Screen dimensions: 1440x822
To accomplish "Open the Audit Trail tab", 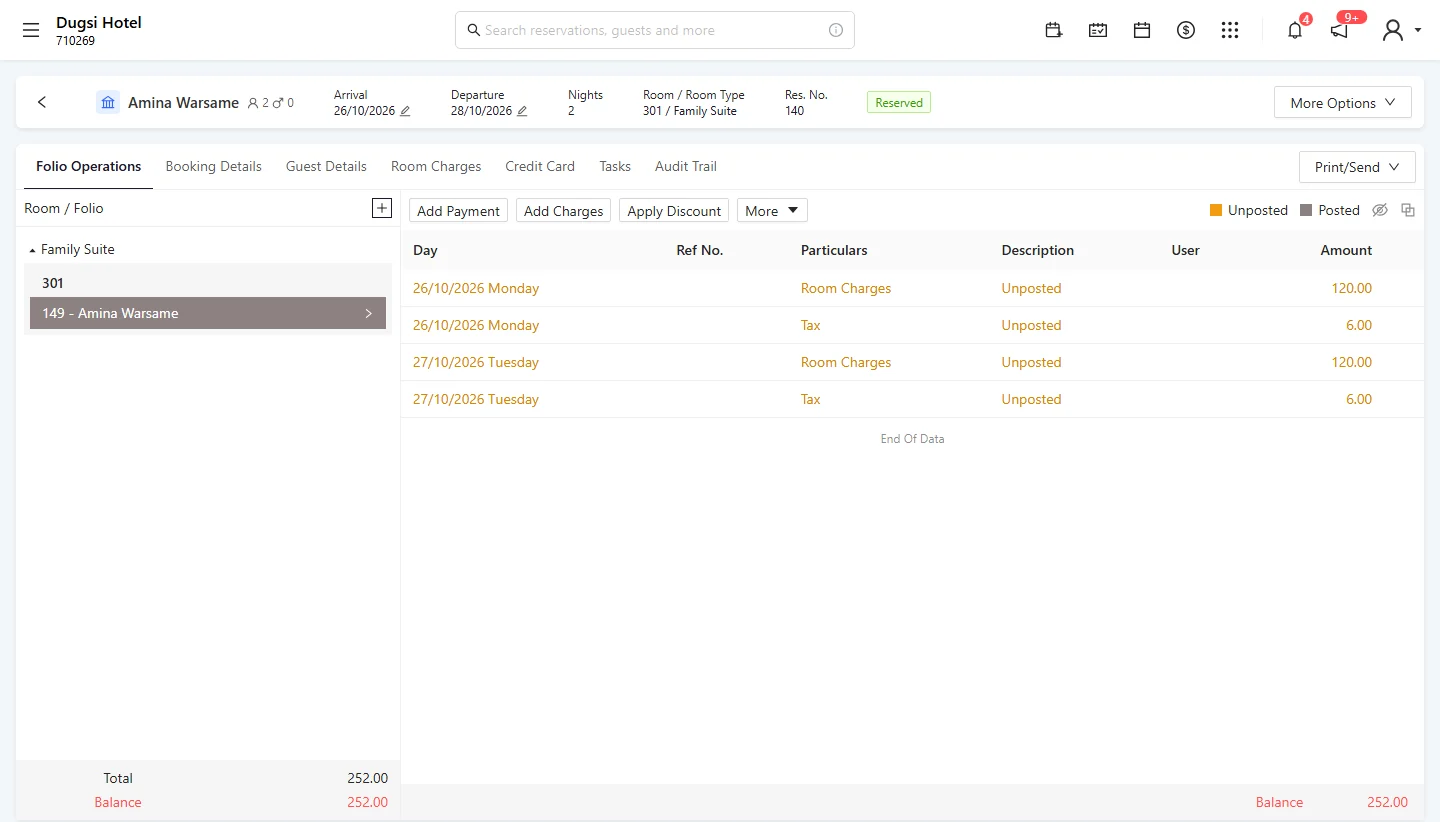I will point(686,166).
